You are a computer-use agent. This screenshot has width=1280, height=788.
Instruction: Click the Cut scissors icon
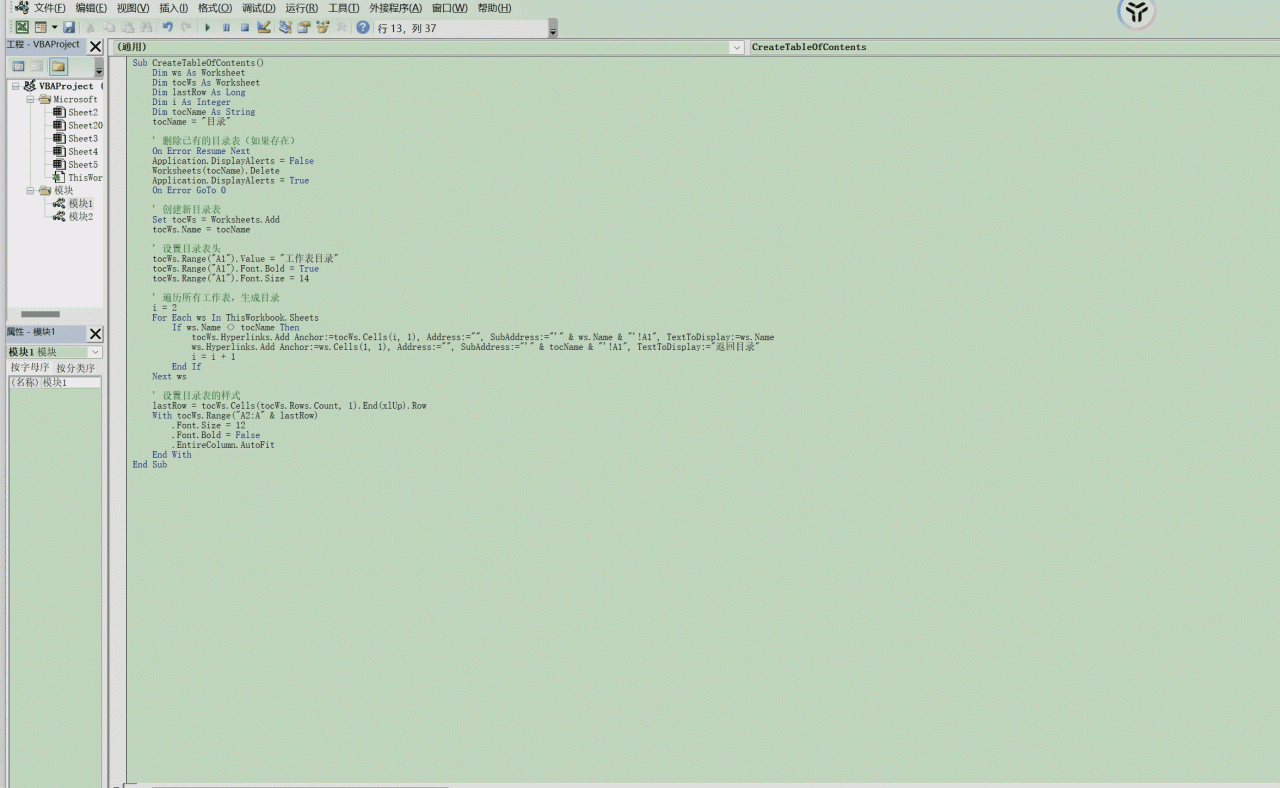coord(91,28)
